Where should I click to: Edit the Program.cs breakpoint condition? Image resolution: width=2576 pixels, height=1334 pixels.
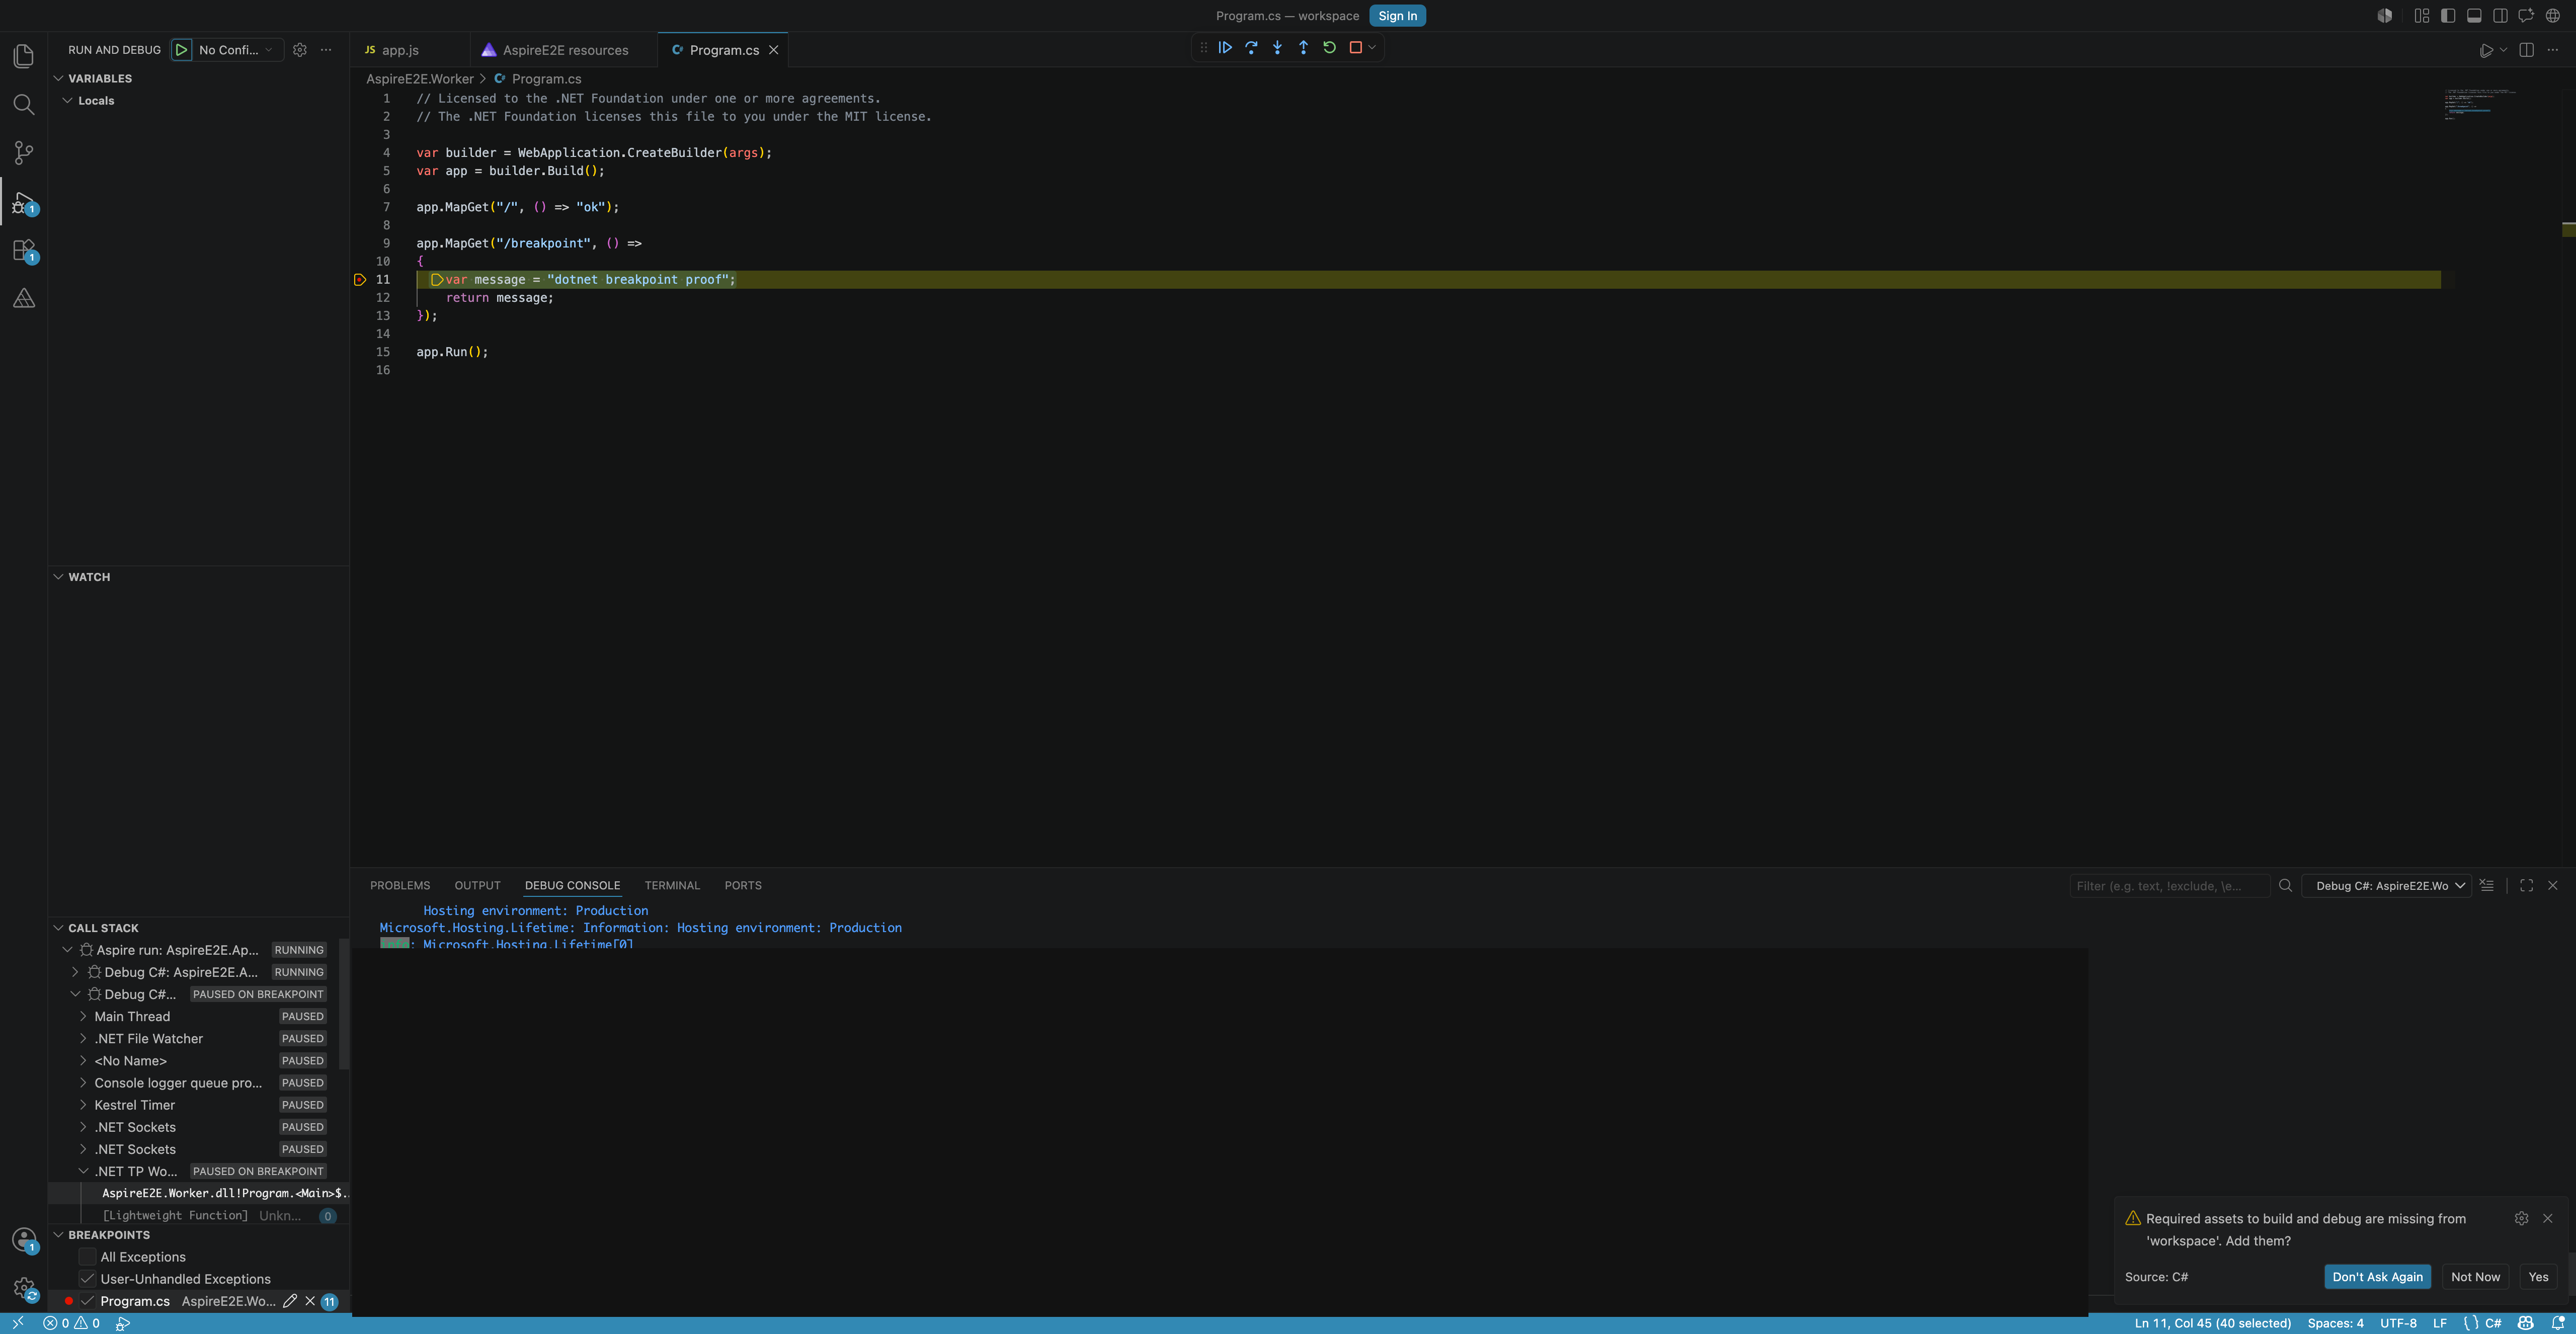tap(290, 1301)
